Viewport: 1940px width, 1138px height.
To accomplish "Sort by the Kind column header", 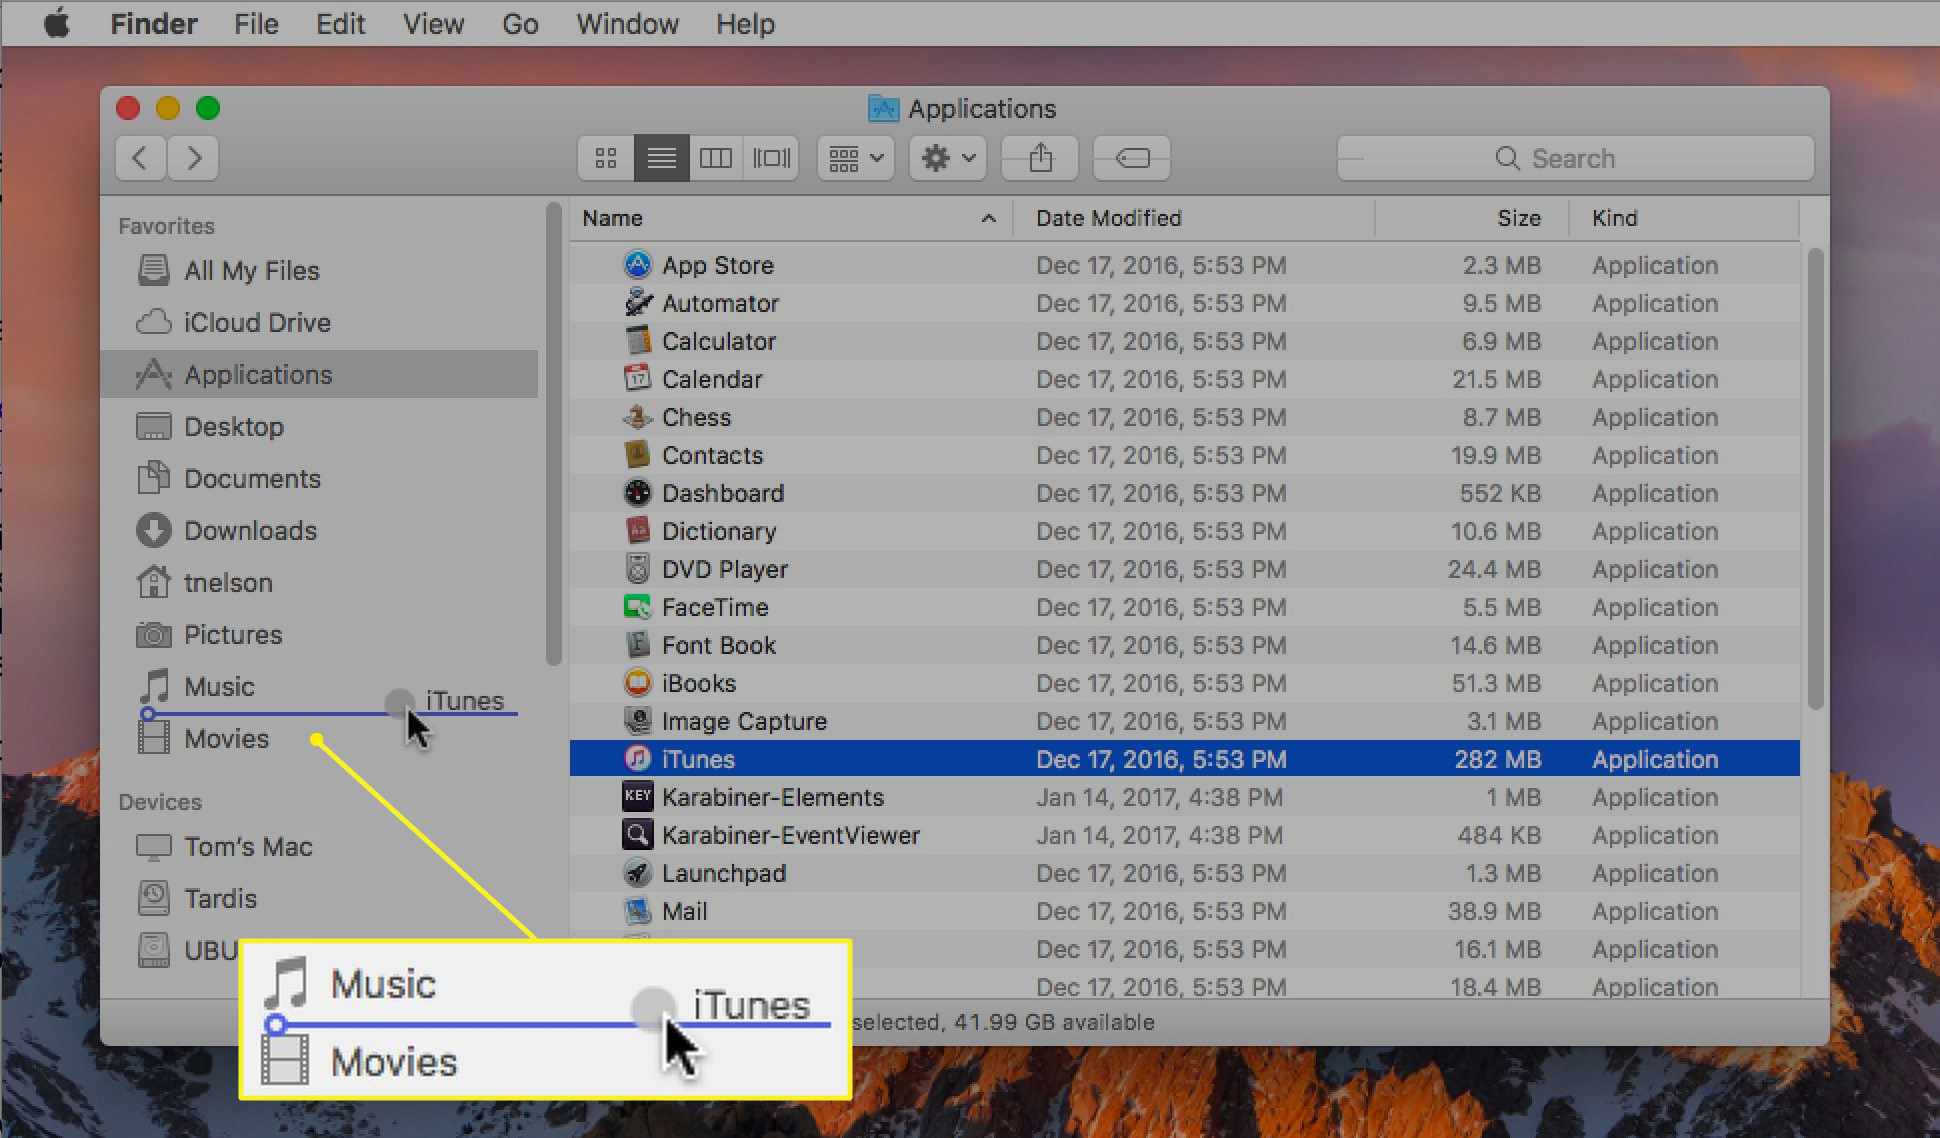I will 1684,218.
